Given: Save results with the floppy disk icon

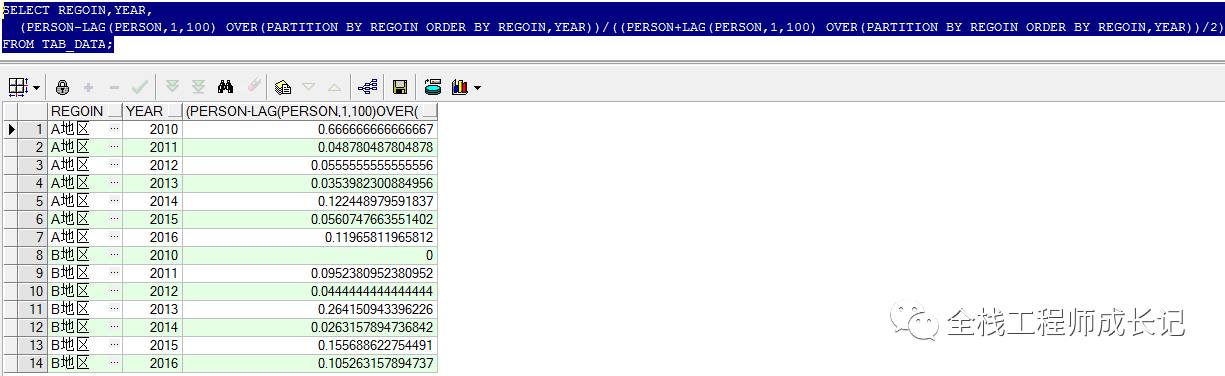Looking at the screenshot, I should (400, 87).
